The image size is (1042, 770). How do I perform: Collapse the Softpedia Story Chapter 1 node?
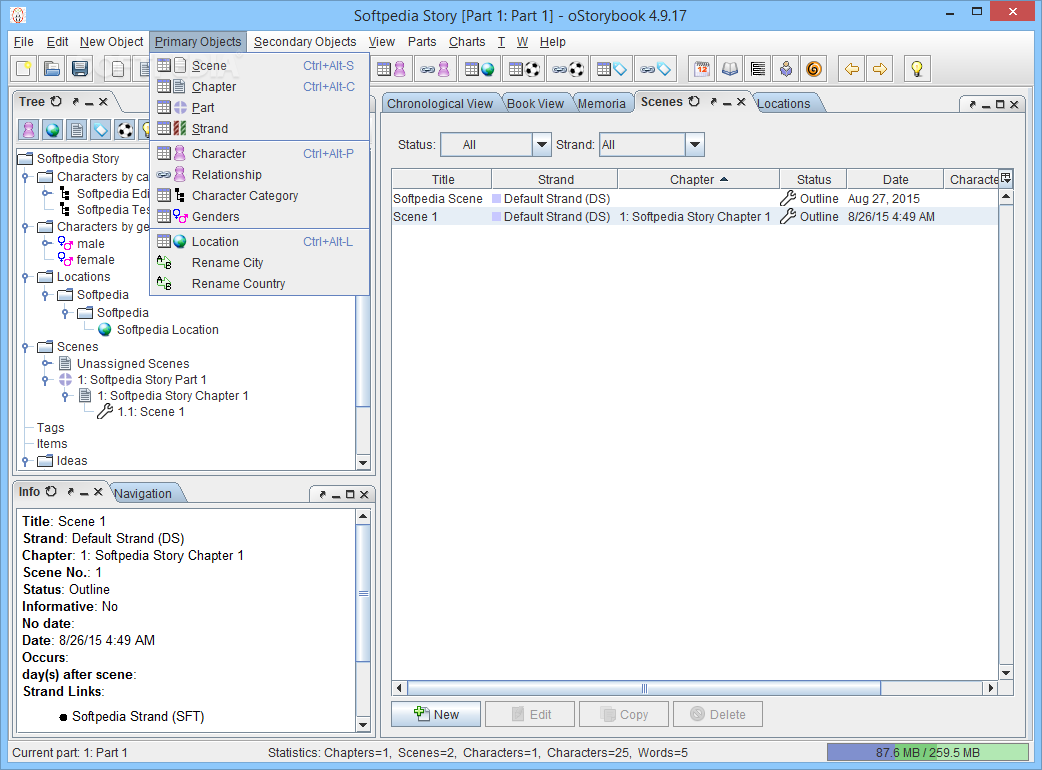[65, 395]
